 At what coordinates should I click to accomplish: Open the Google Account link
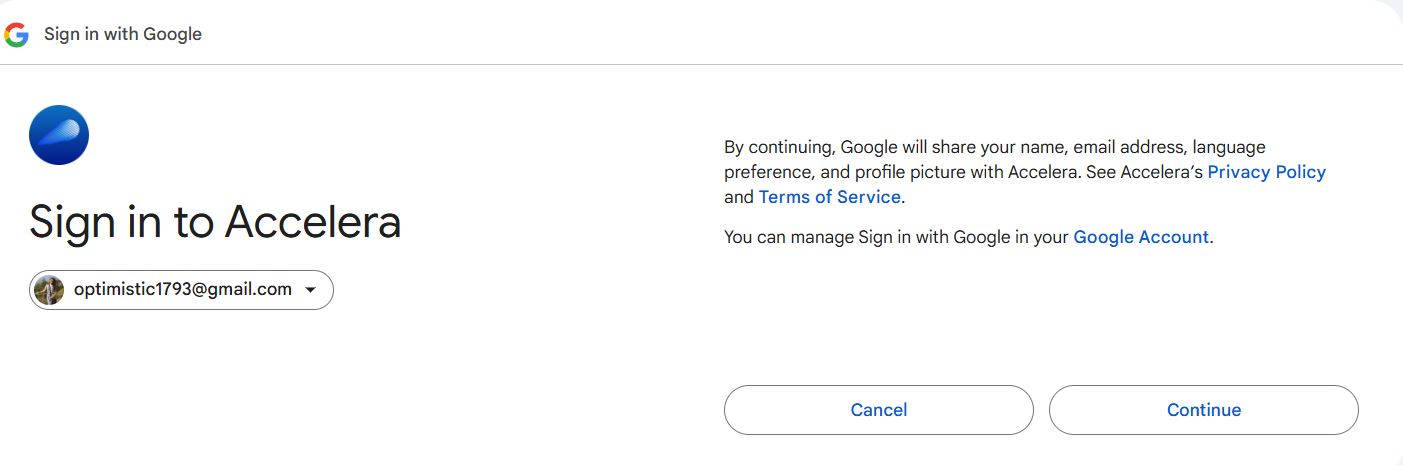pyautogui.click(x=1141, y=237)
